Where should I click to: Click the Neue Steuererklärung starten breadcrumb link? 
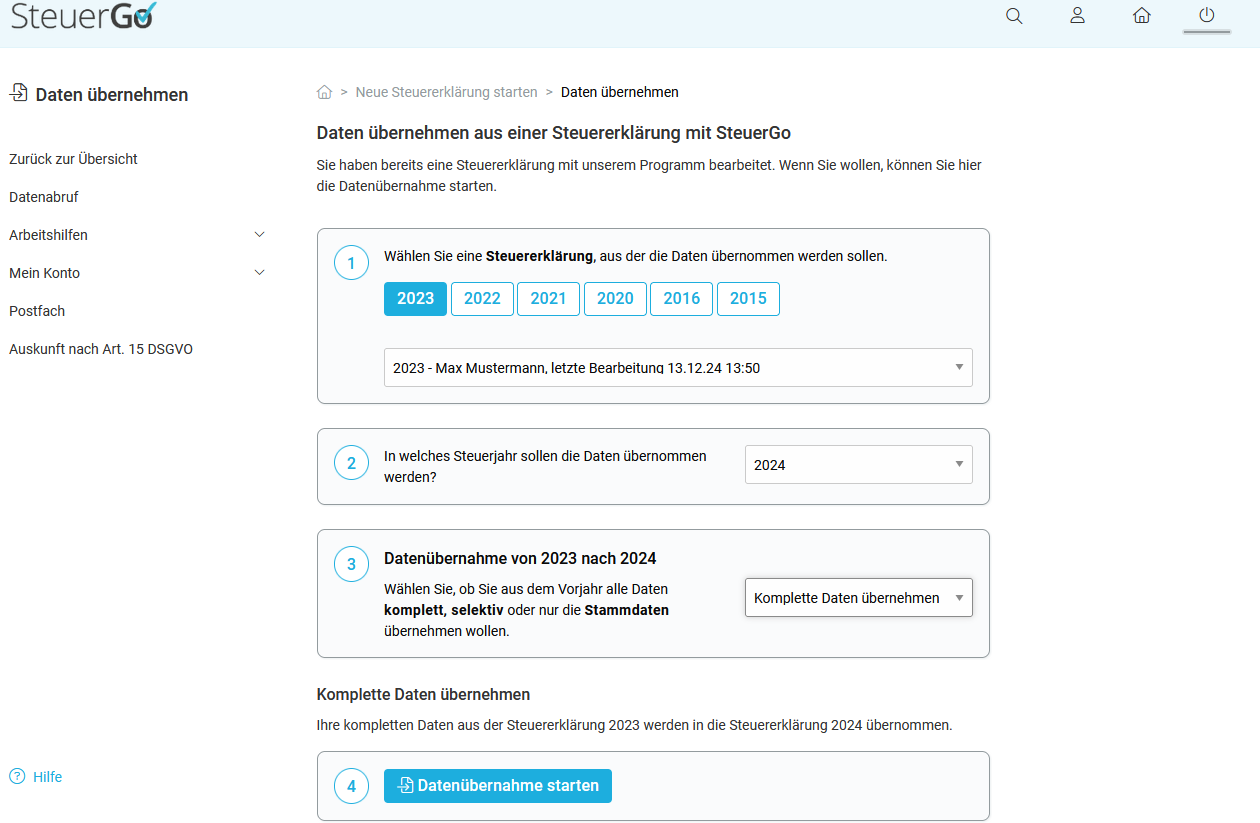(446, 92)
